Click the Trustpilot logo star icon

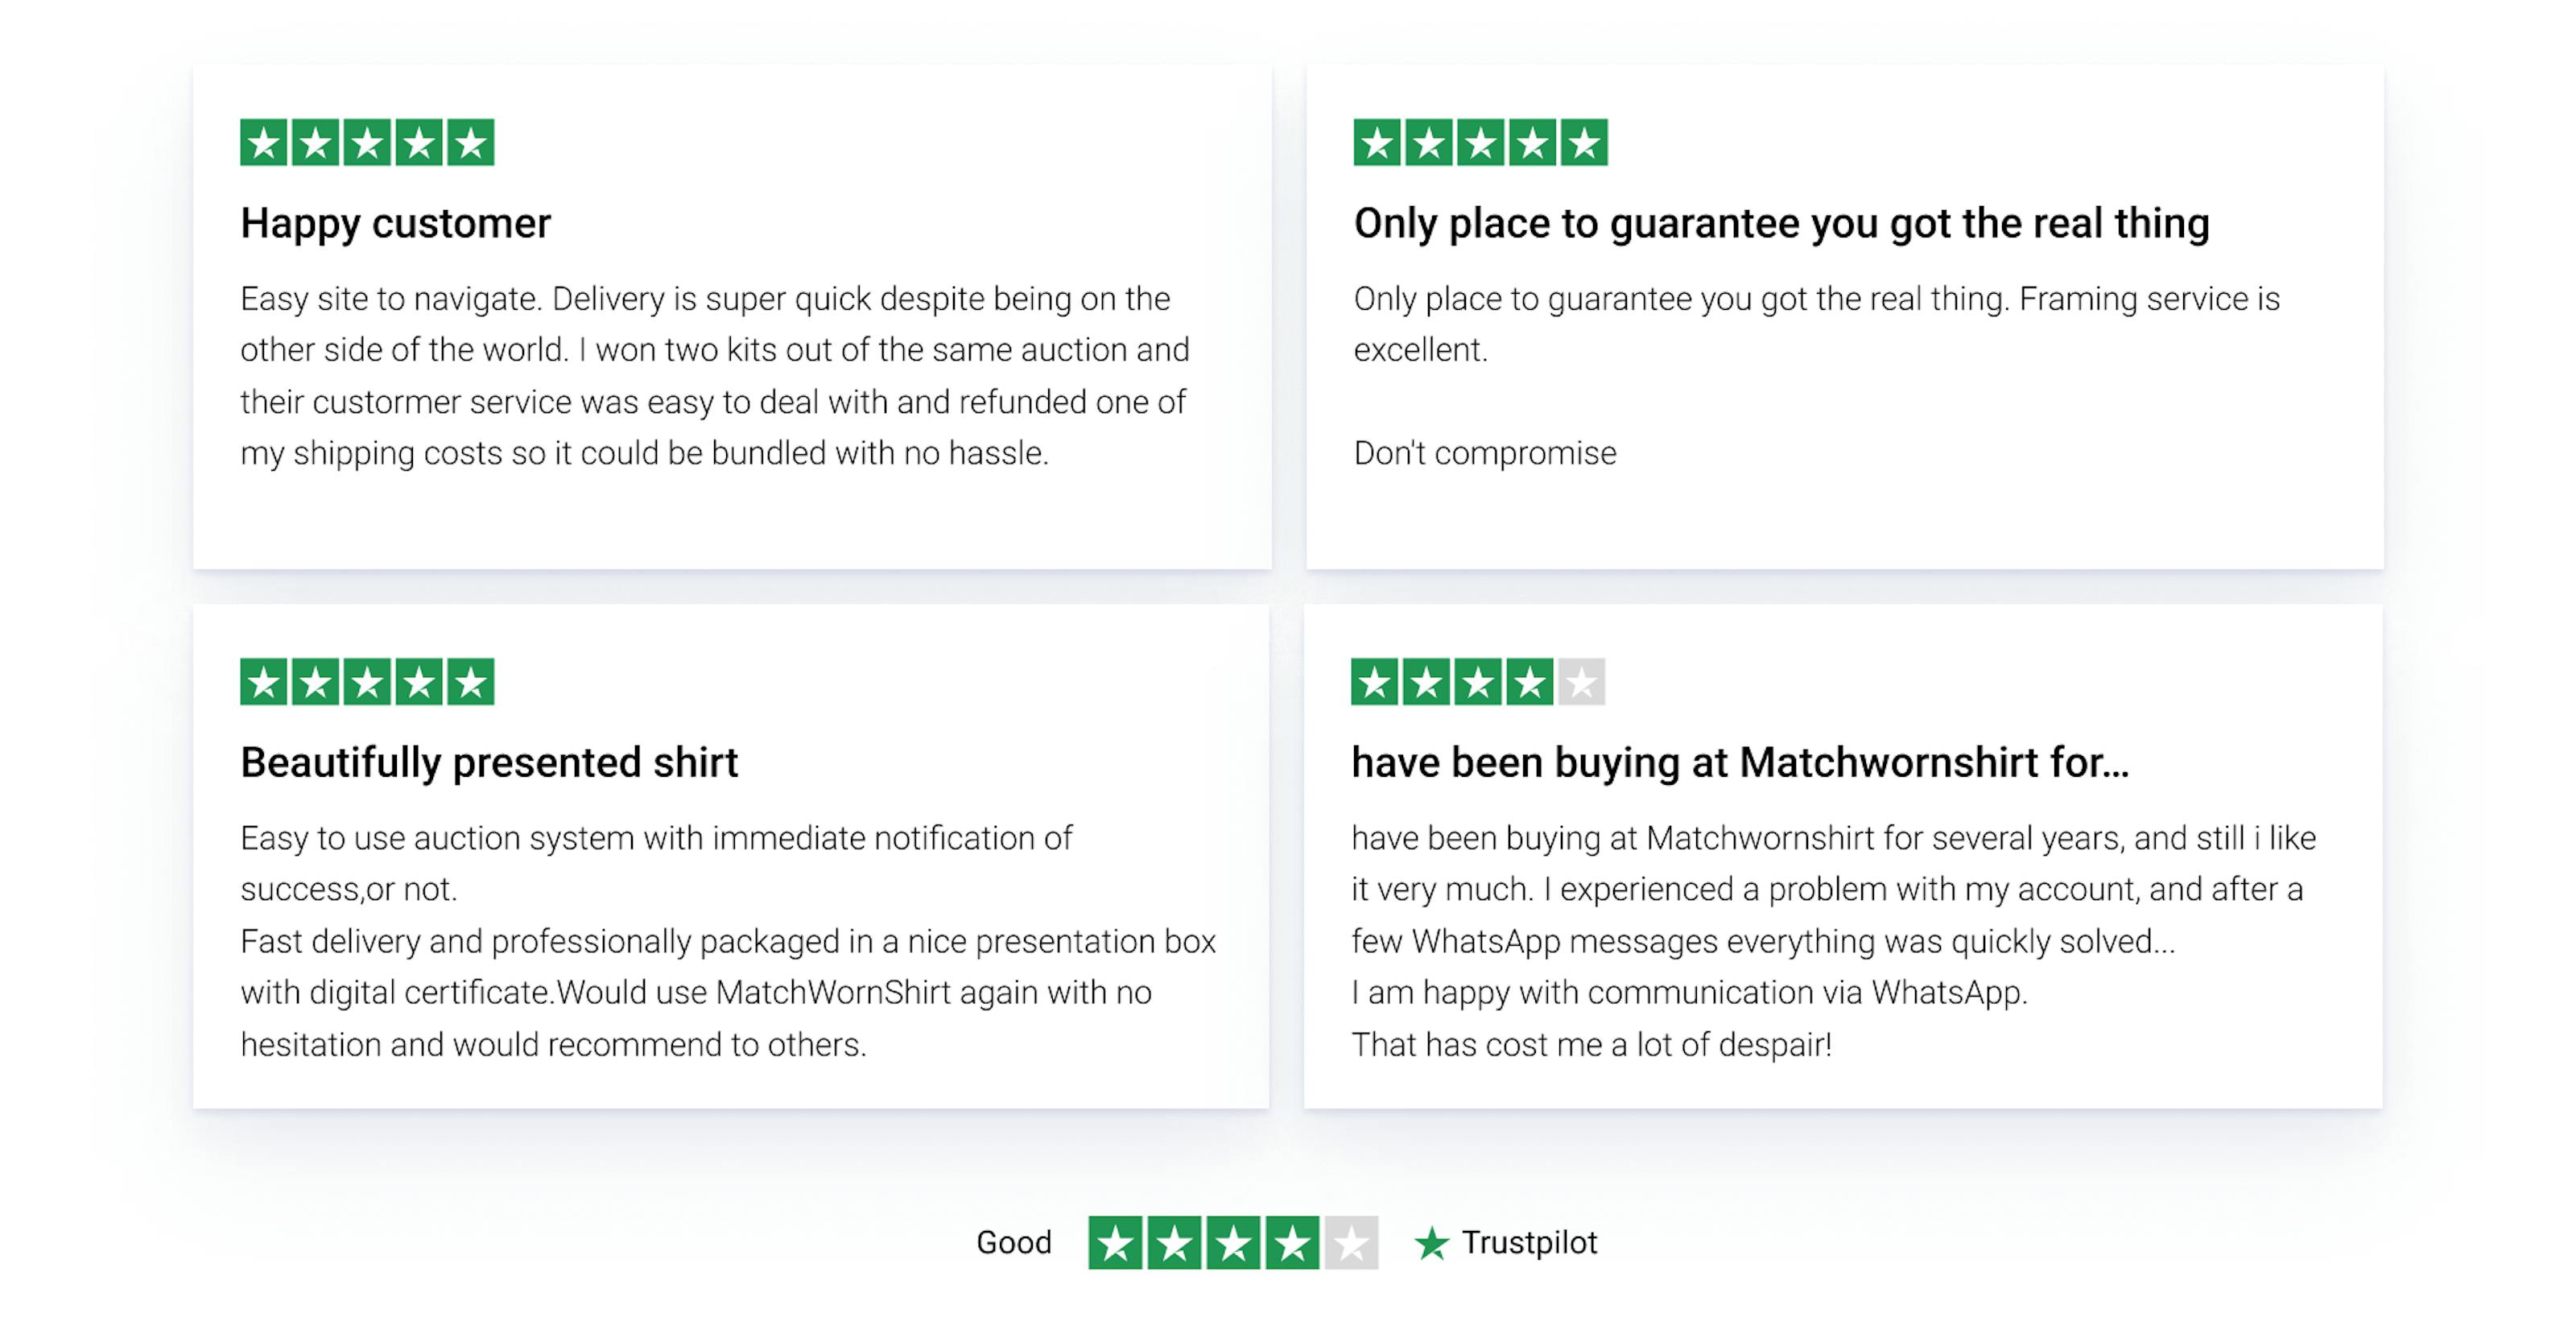pyautogui.click(x=1431, y=1243)
